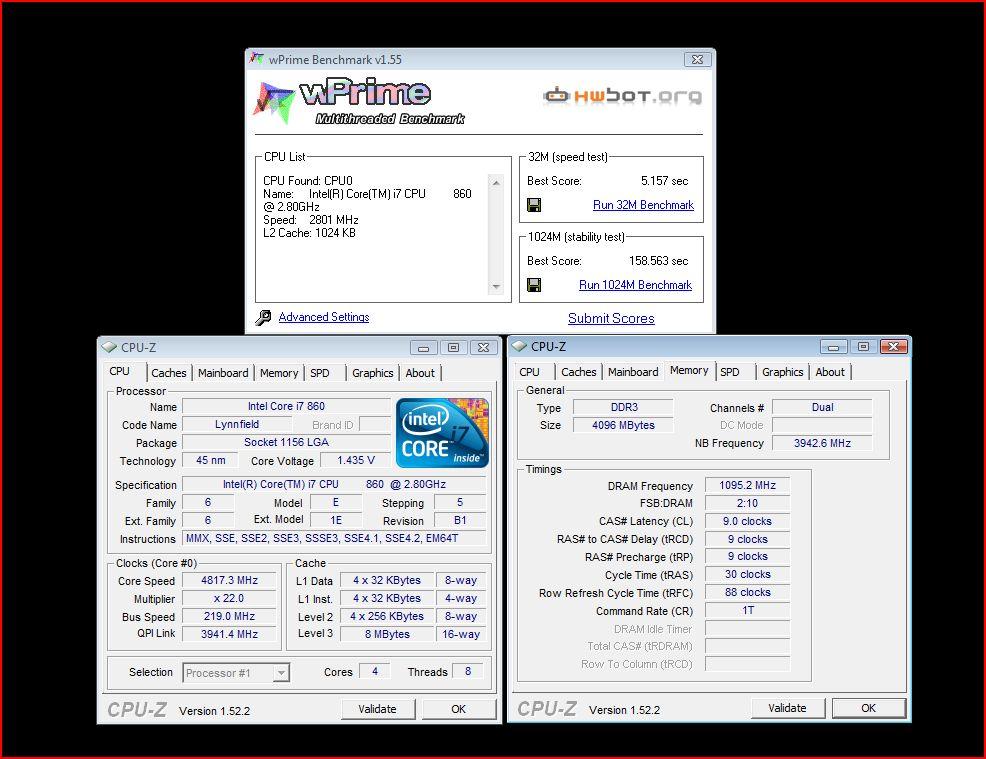Click Command Rate value 1T
The height and width of the screenshot is (759, 986).
[748, 611]
